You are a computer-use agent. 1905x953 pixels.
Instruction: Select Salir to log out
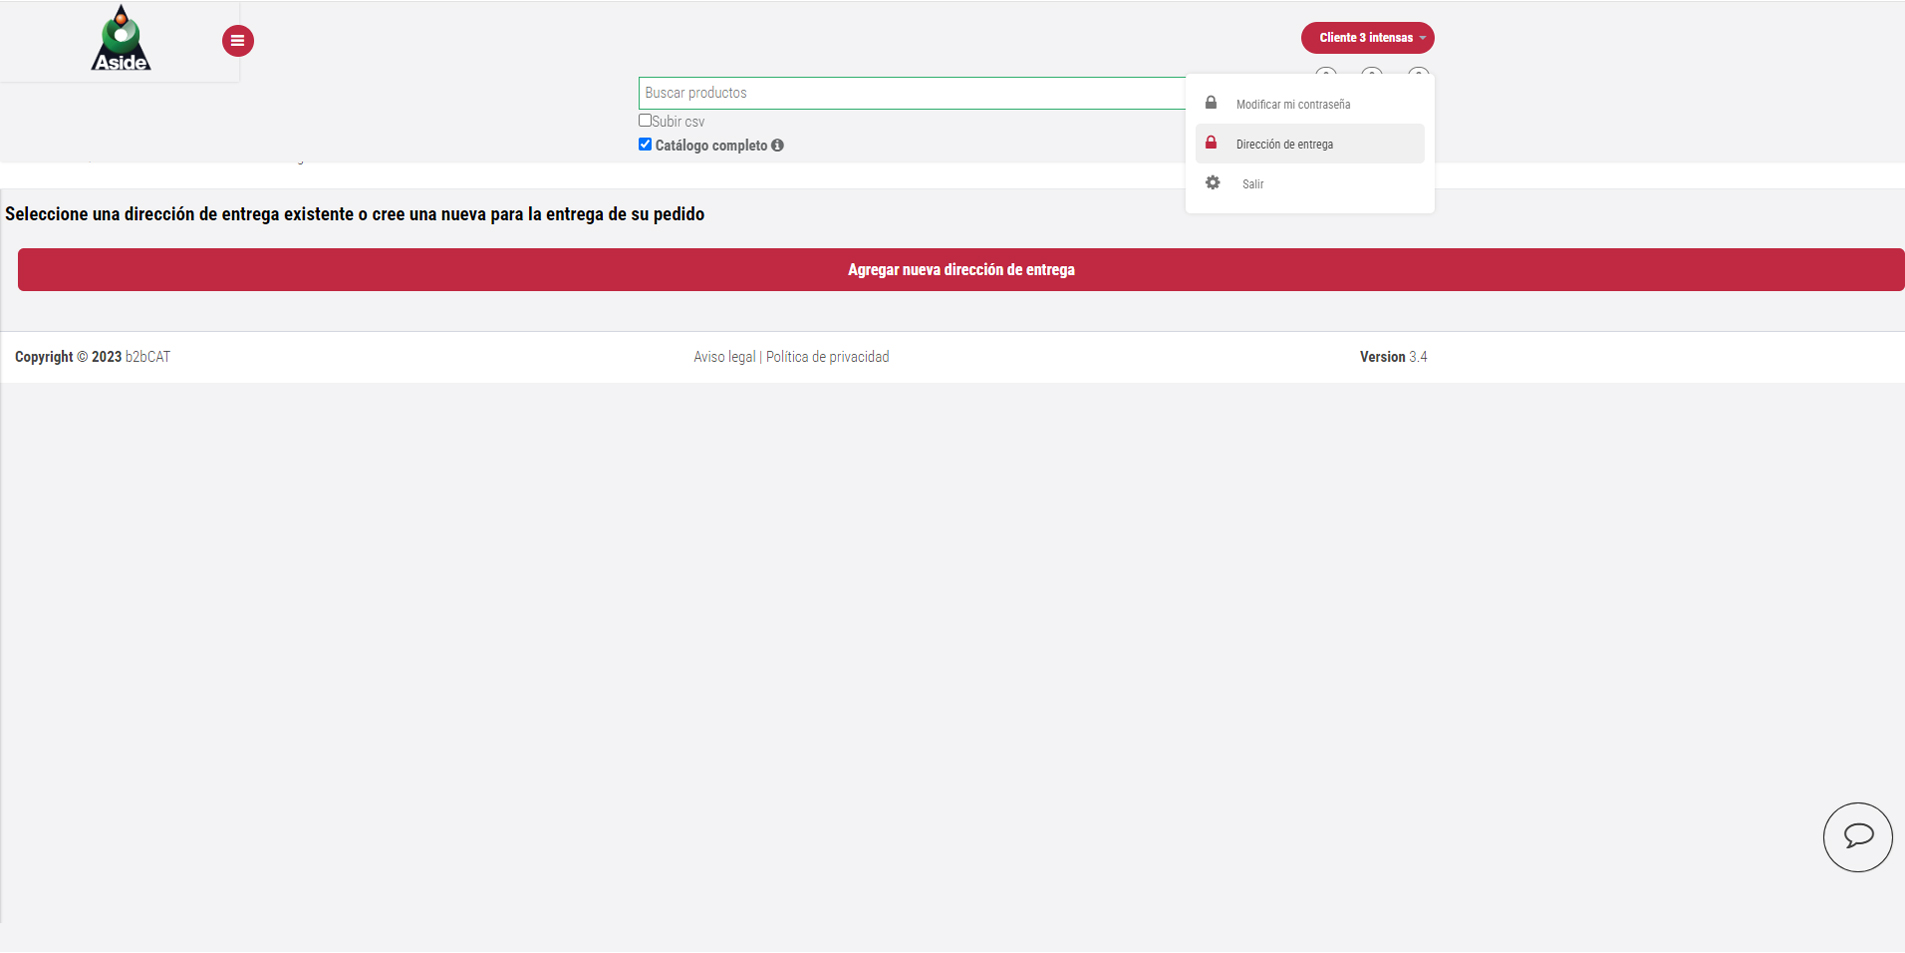pos(1252,184)
